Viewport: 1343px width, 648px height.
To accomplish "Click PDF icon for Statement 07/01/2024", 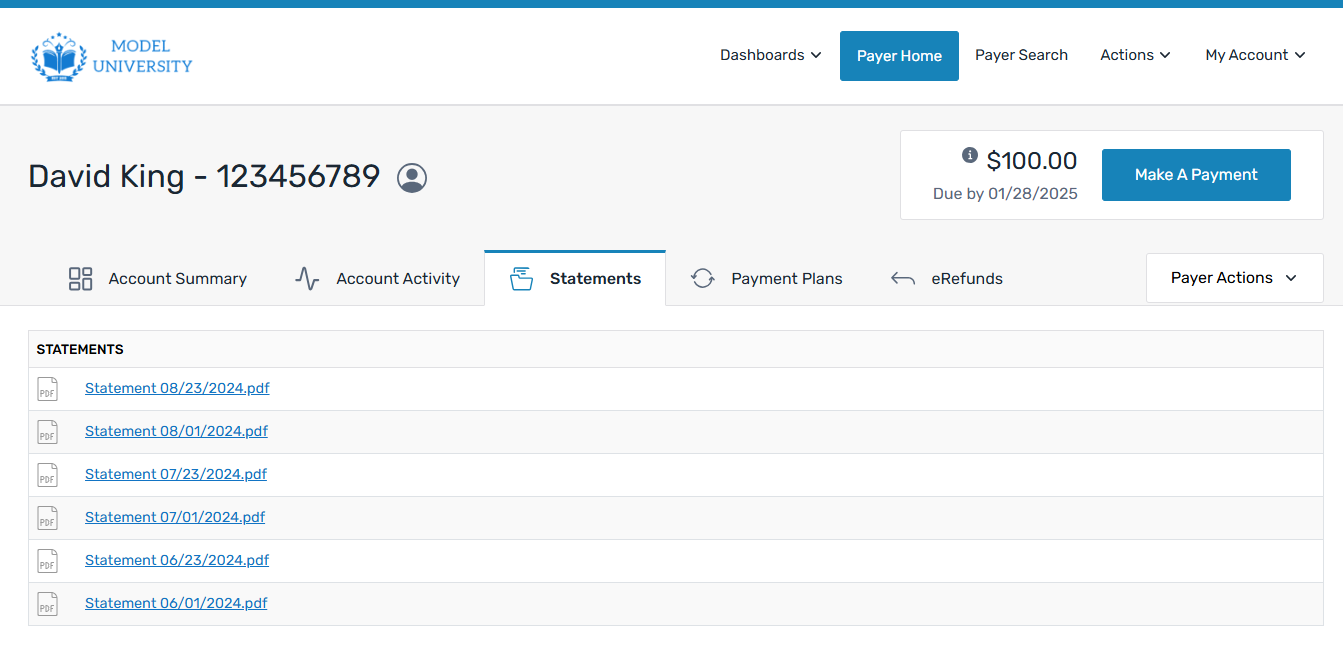I will (47, 518).
